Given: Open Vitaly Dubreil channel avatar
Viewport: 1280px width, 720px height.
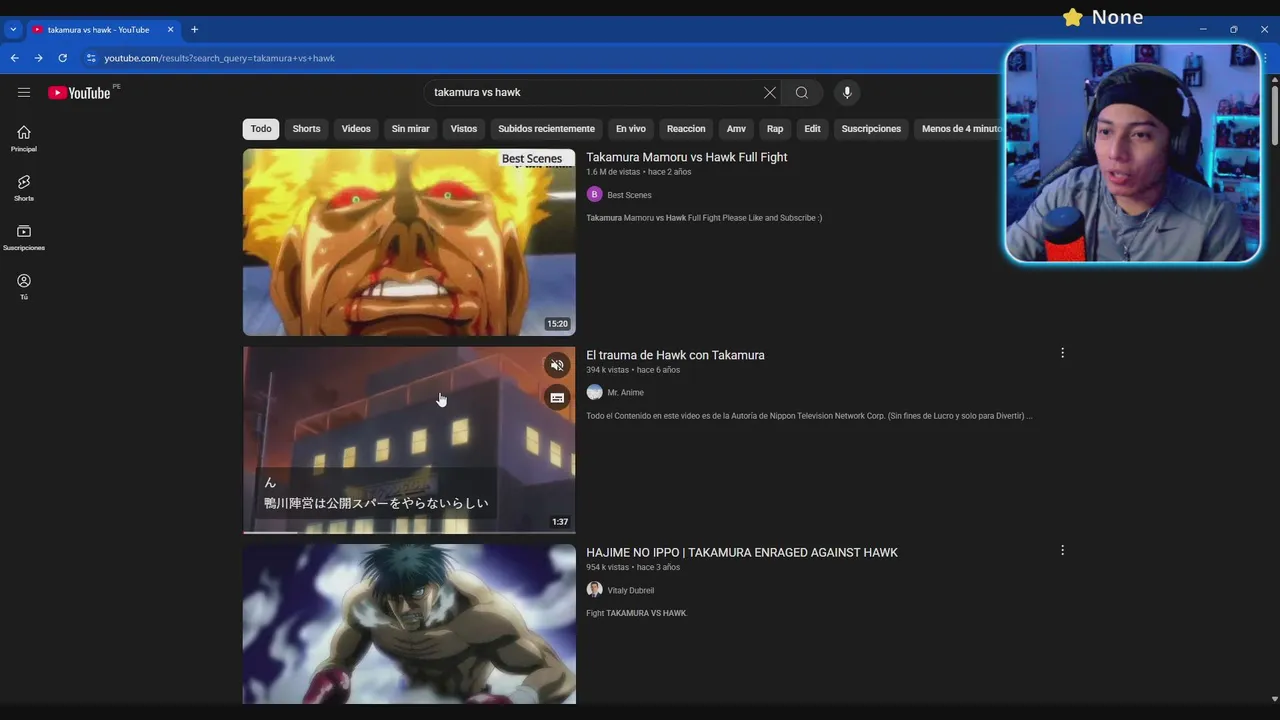Looking at the screenshot, I should click(594, 590).
